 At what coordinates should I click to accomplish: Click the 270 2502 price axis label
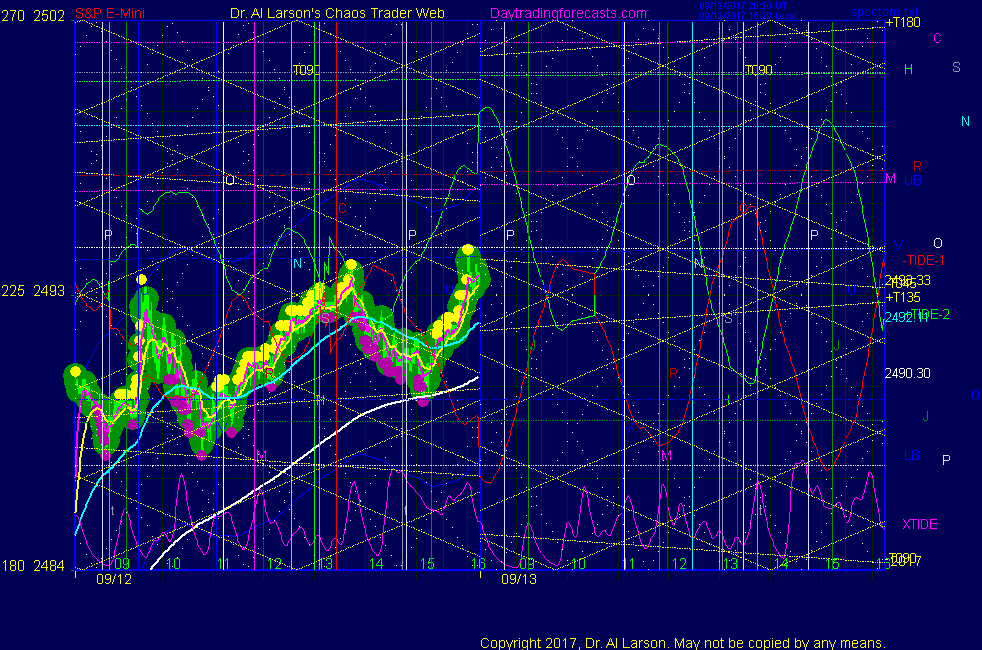33,16
